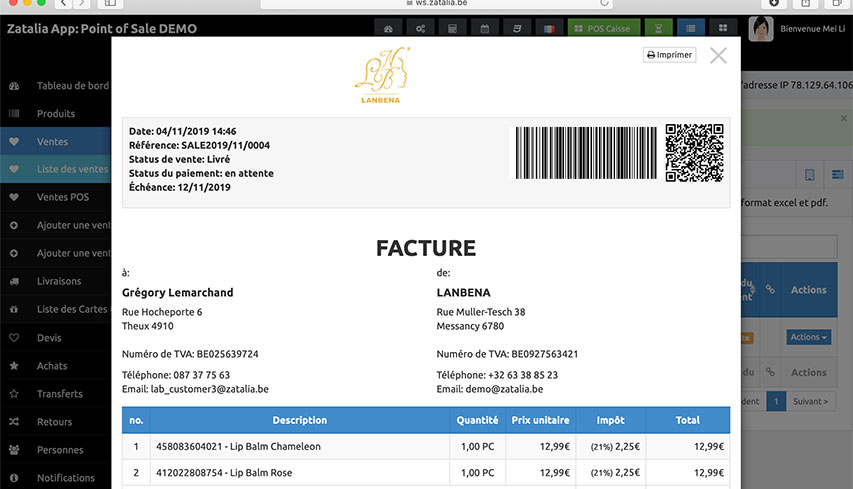Image resolution: width=853 pixels, height=489 pixels.
Task: Open the Safari downloads icon
Action: (x=774, y=3)
